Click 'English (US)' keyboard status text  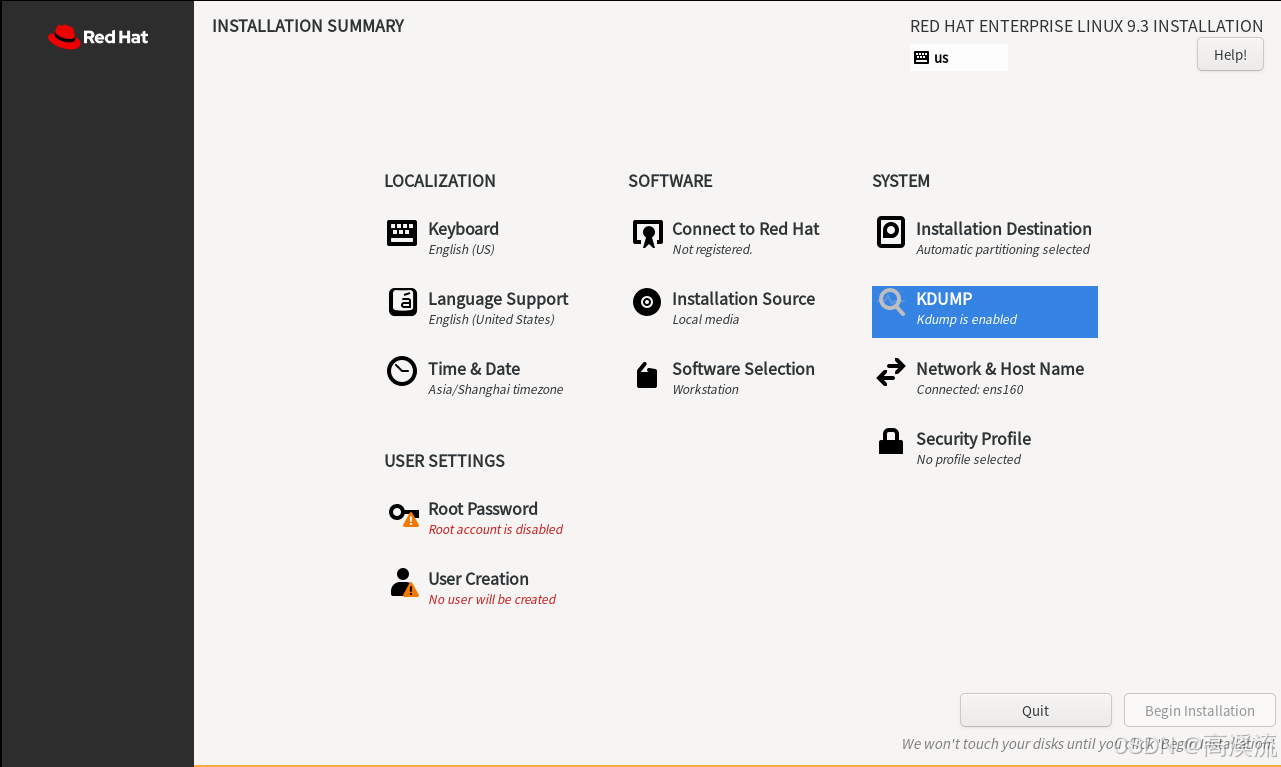pos(461,250)
